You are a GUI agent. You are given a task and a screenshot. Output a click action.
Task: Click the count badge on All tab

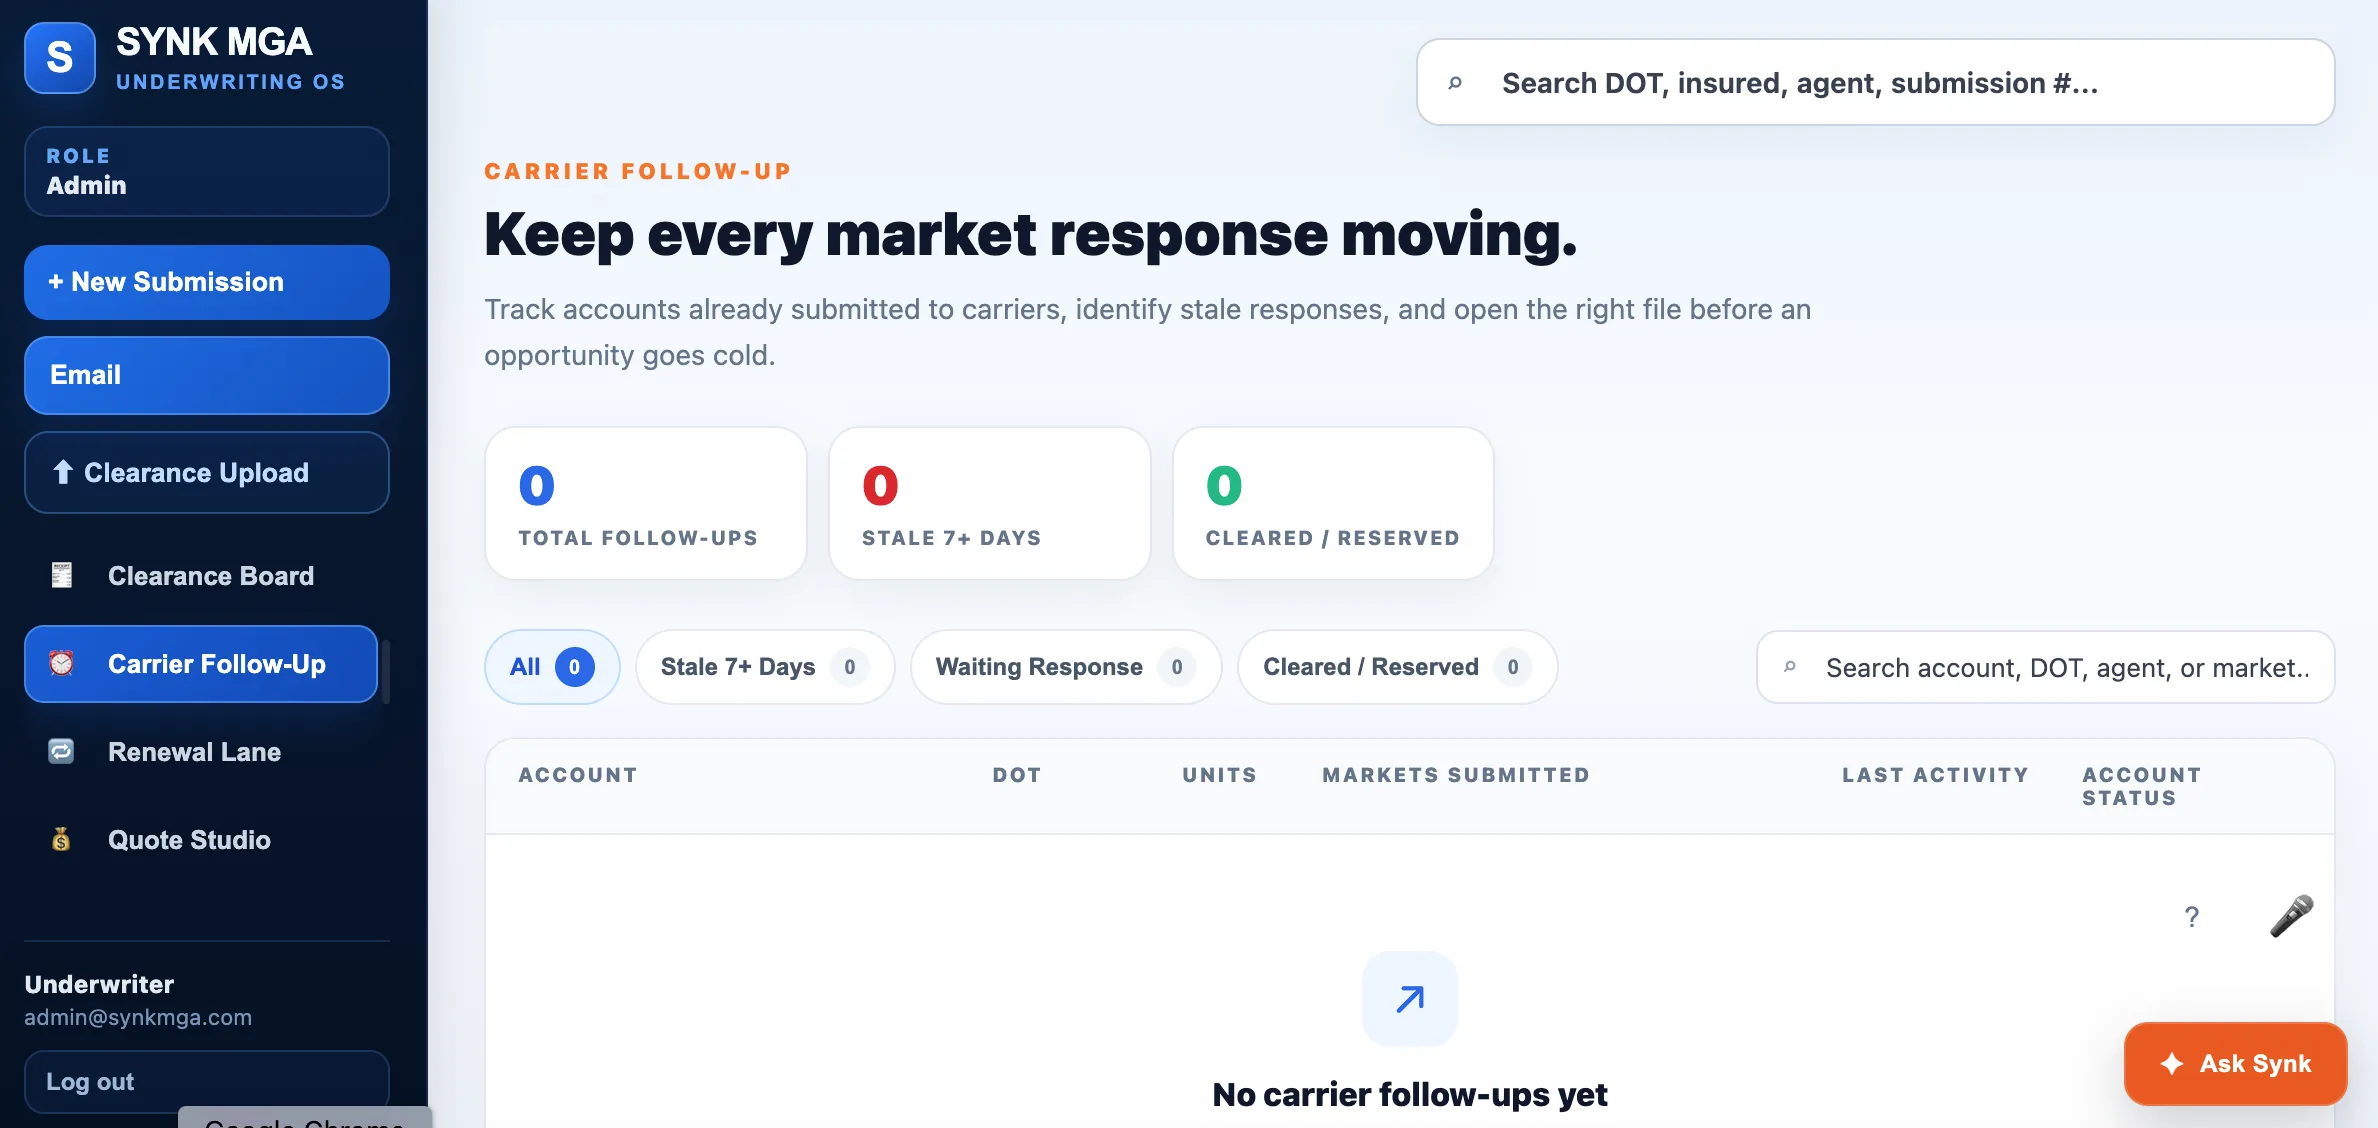575,667
